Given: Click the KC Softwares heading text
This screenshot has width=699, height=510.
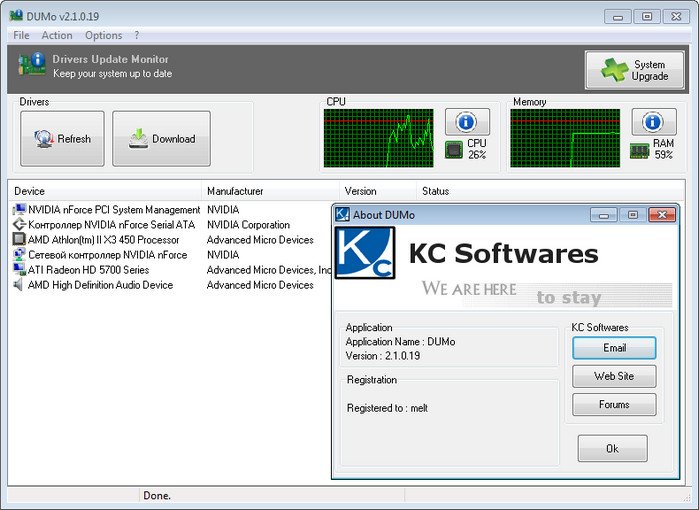Looking at the screenshot, I should (503, 253).
